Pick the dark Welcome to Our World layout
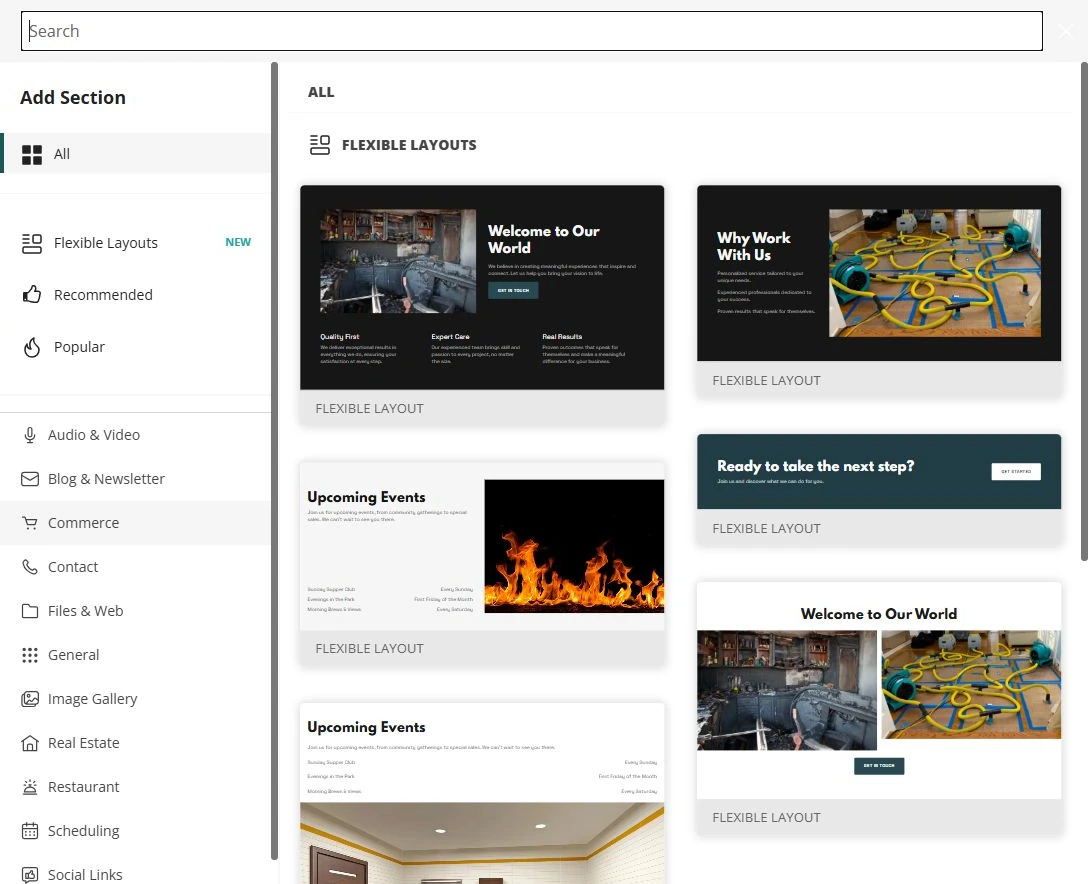 pyautogui.click(x=482, y=305)
